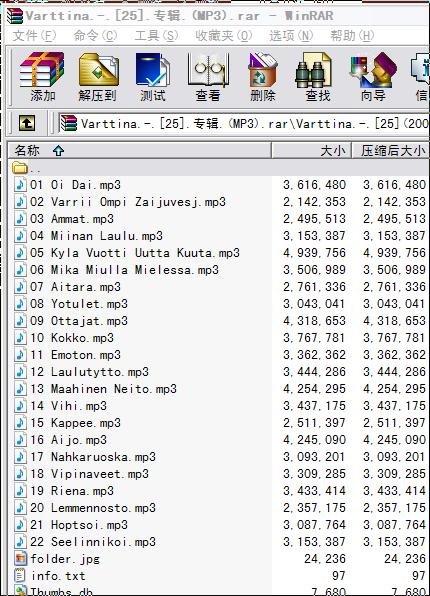This screenshot has width=430, height=596.
Task: Sort by the 名称 column header
Action: pyautogui.click(x=140, y=151)
